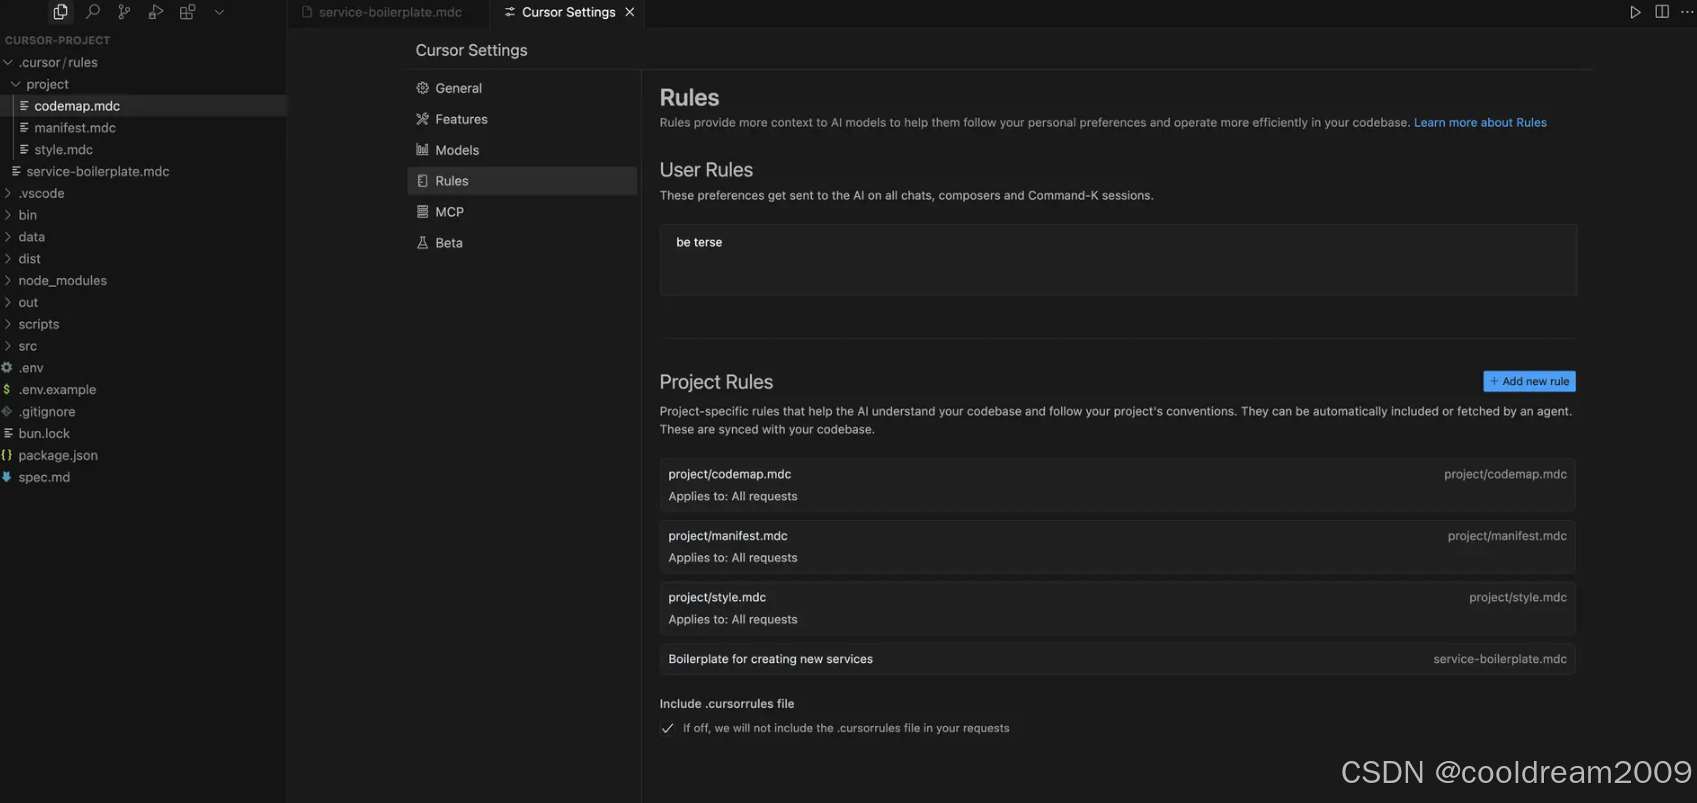This screenshot has width=1697, height=803.
Task: Switch to the service-boilerplate.mdc tab
Action: (x=390, y=12)
